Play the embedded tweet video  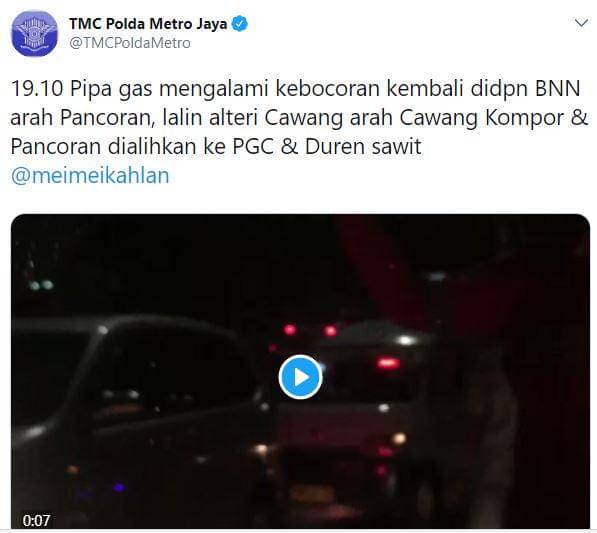tap(300, 377)
